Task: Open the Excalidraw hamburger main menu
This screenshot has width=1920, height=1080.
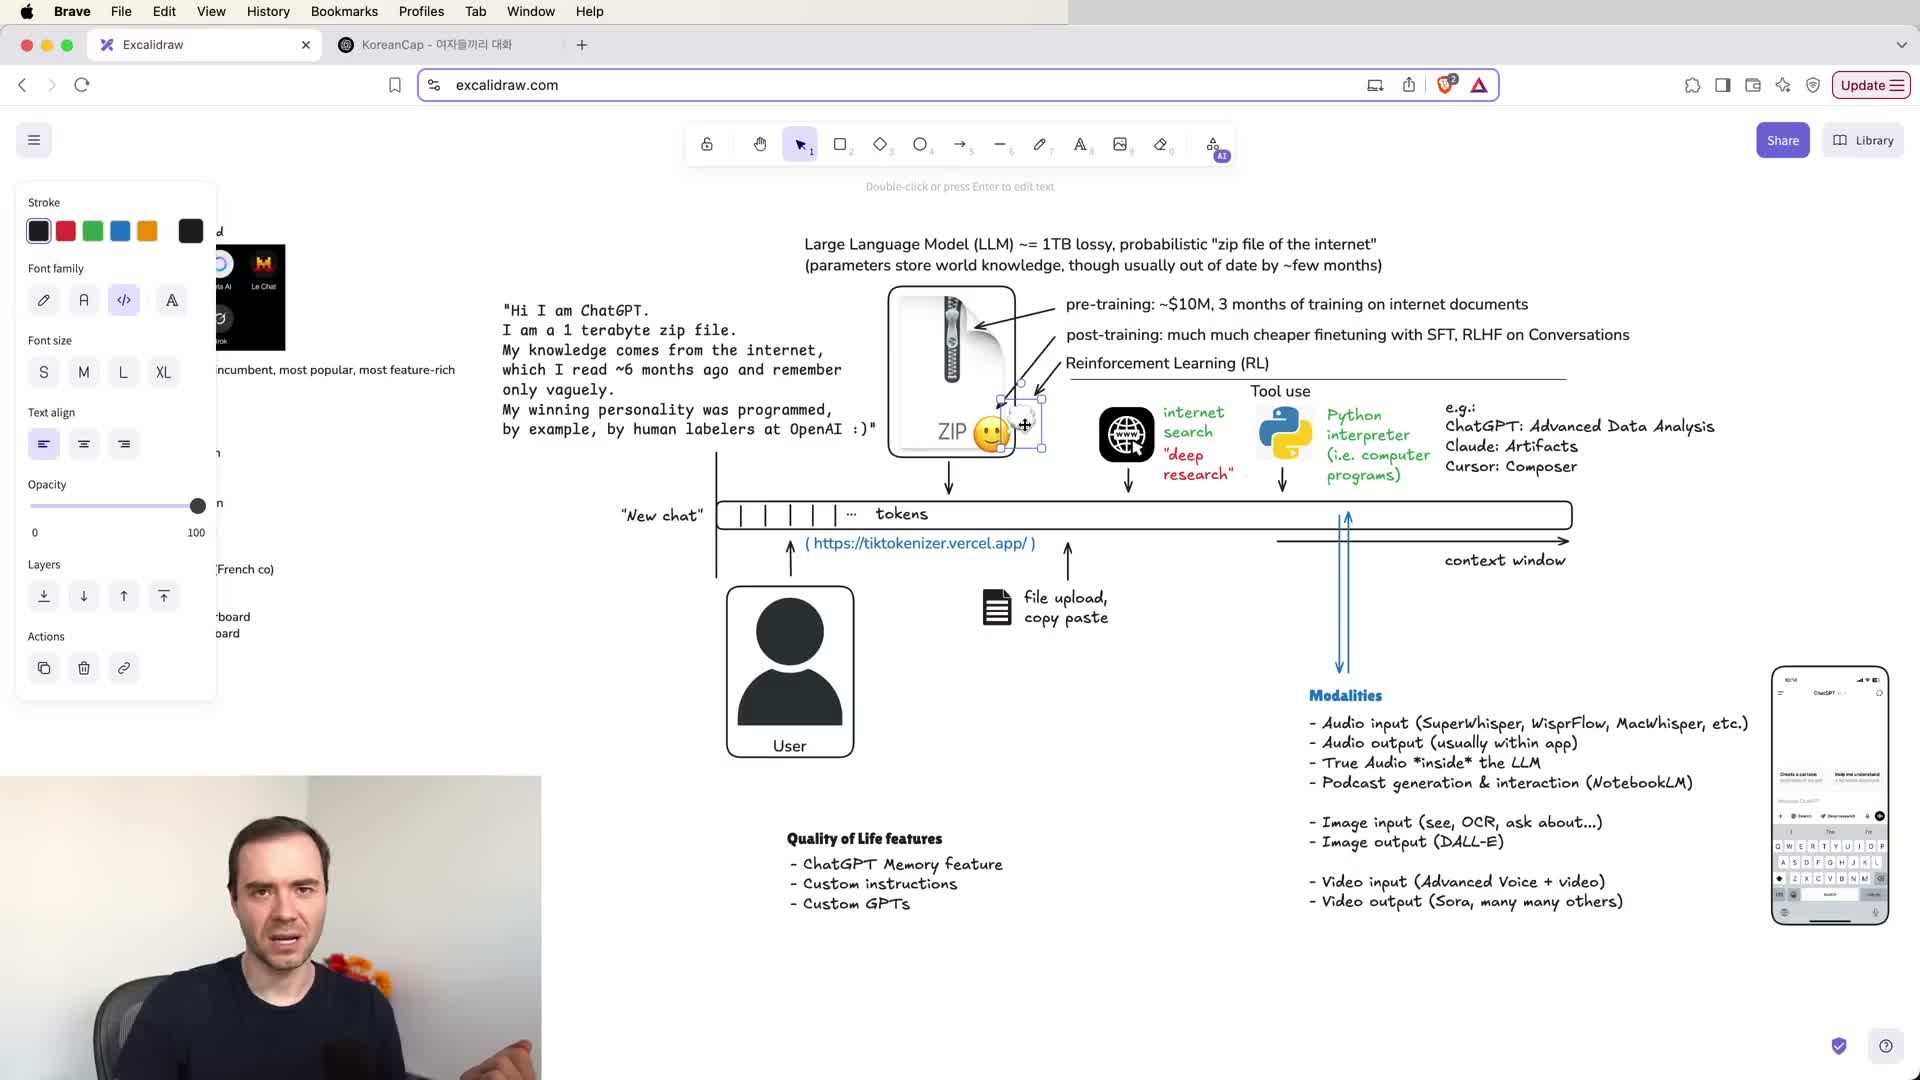Action: click(34, 140)
